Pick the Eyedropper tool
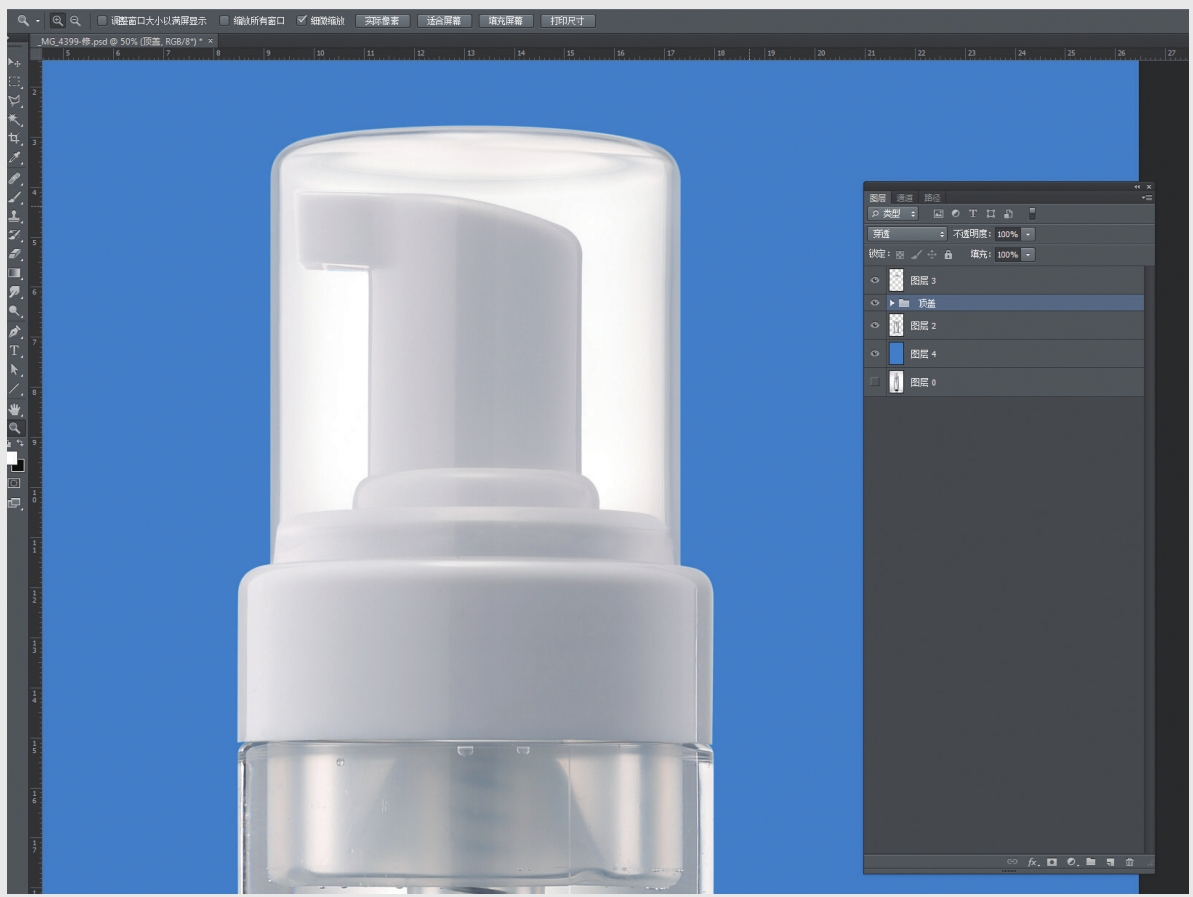The image size is (1193, 897). tap(14, 158)
